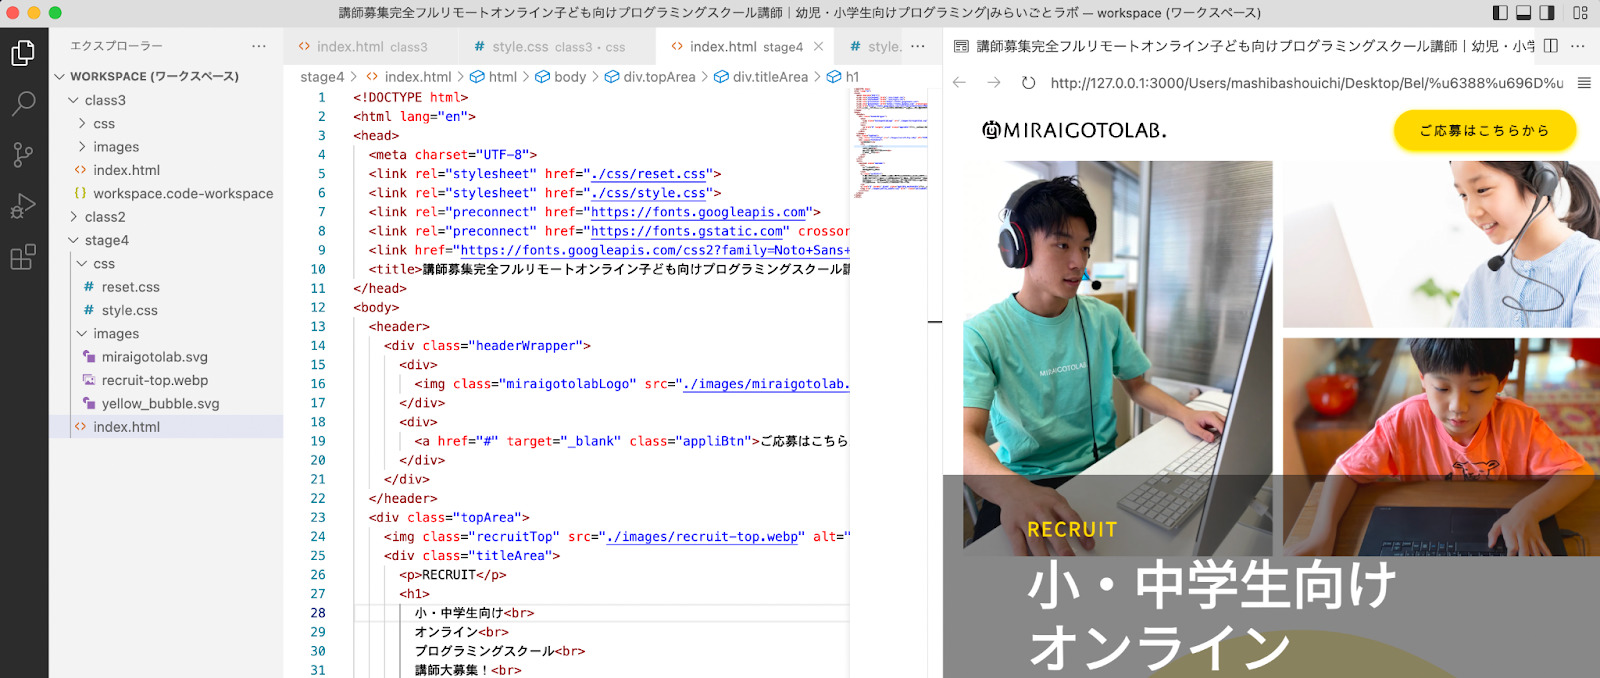Click div.titleArea in the breadcrumb
The image size is (1600, 678).
[x=770, y=77]
